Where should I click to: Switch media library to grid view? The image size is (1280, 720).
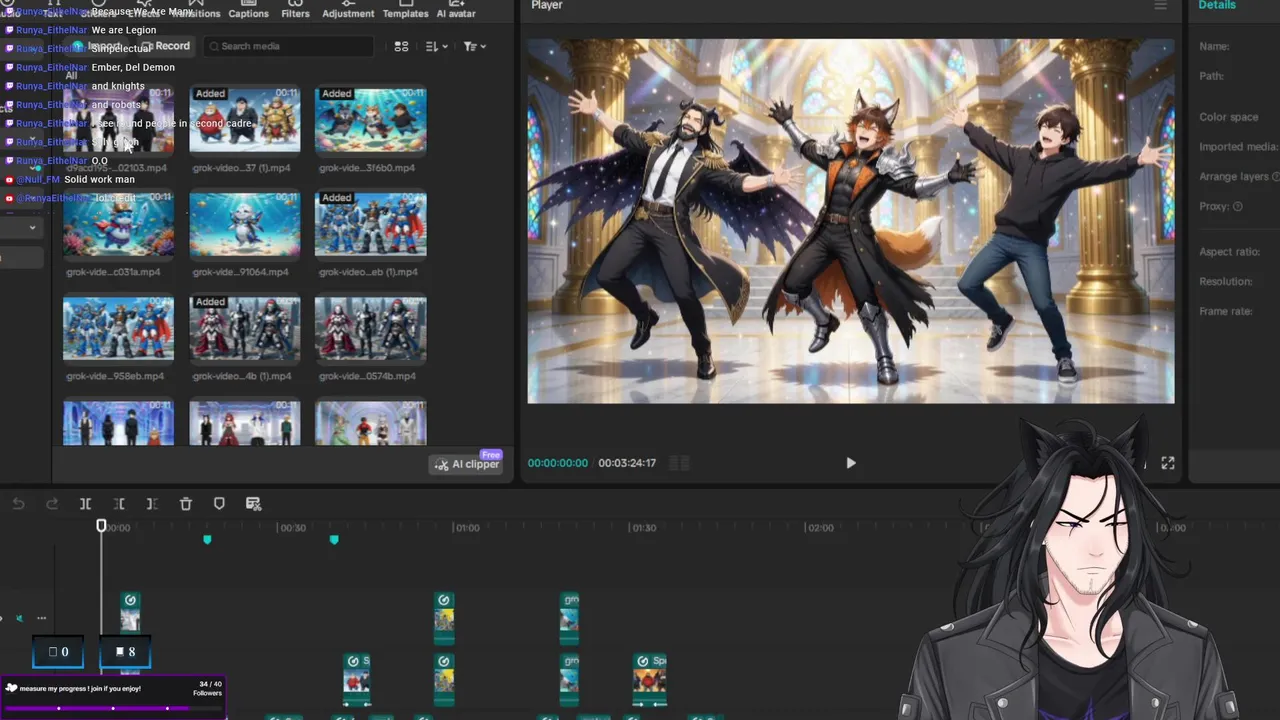point(401,46)
